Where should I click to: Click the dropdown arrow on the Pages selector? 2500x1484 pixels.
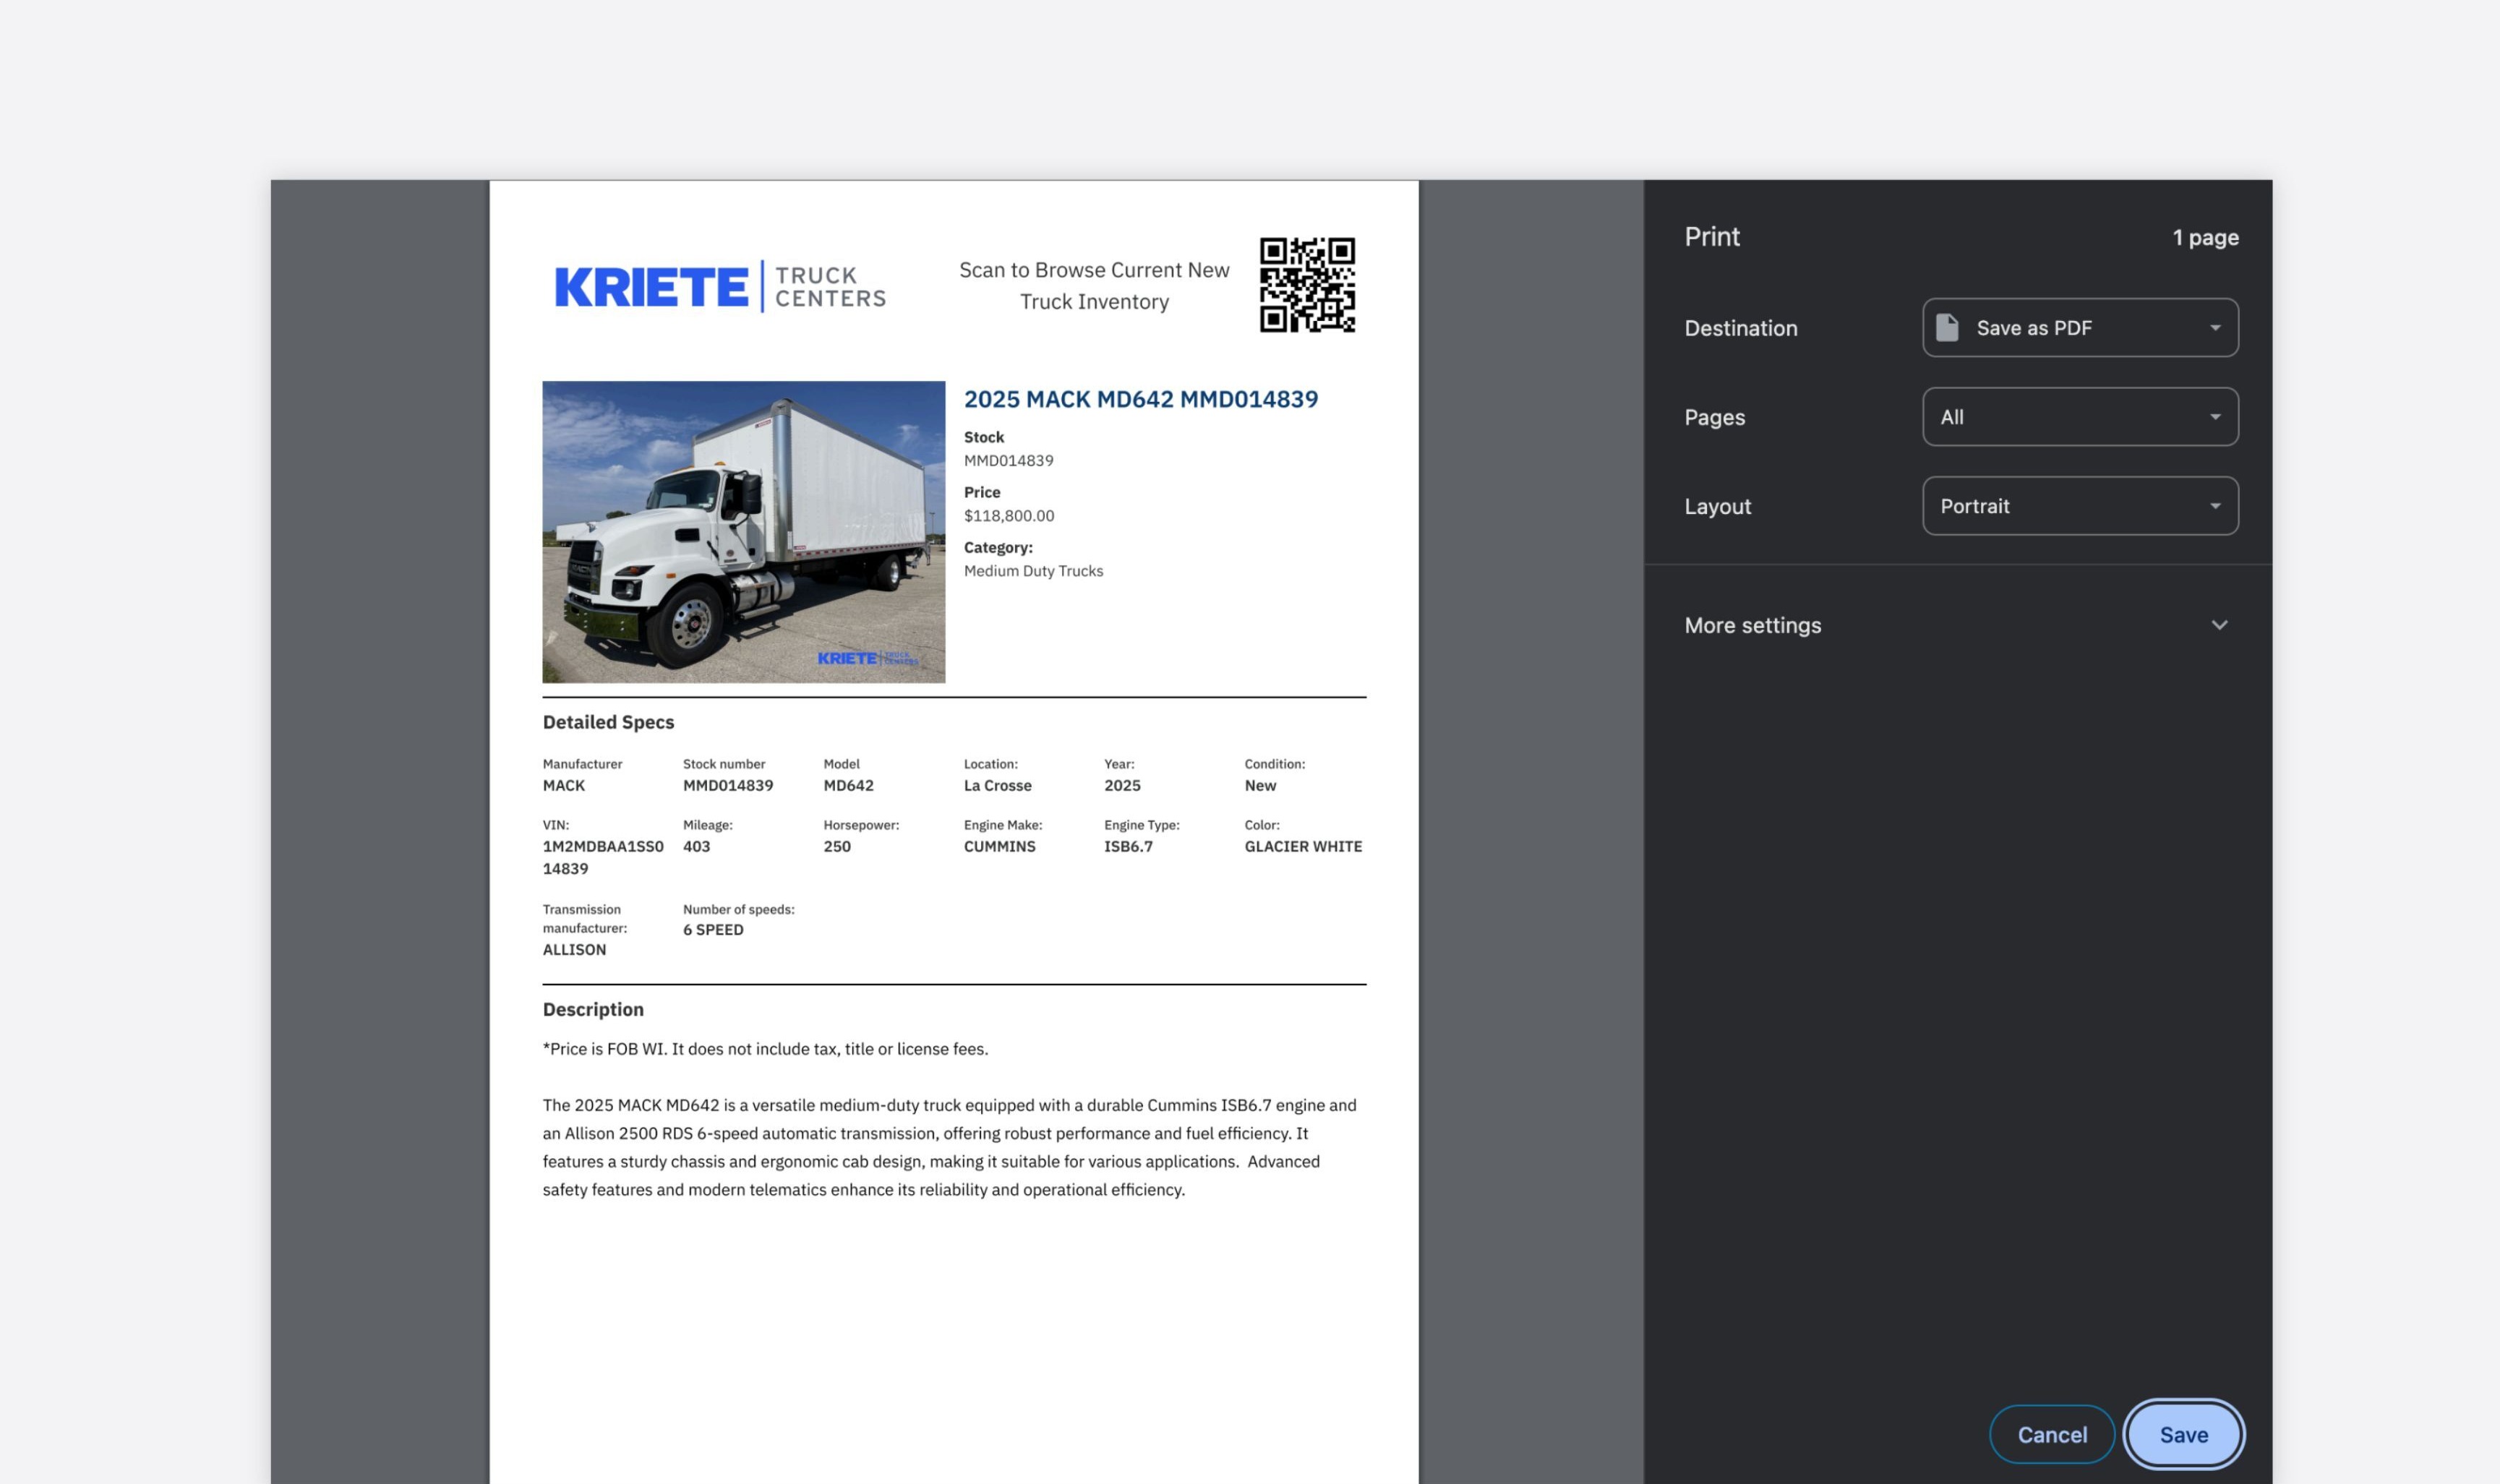pos(2216,417)
